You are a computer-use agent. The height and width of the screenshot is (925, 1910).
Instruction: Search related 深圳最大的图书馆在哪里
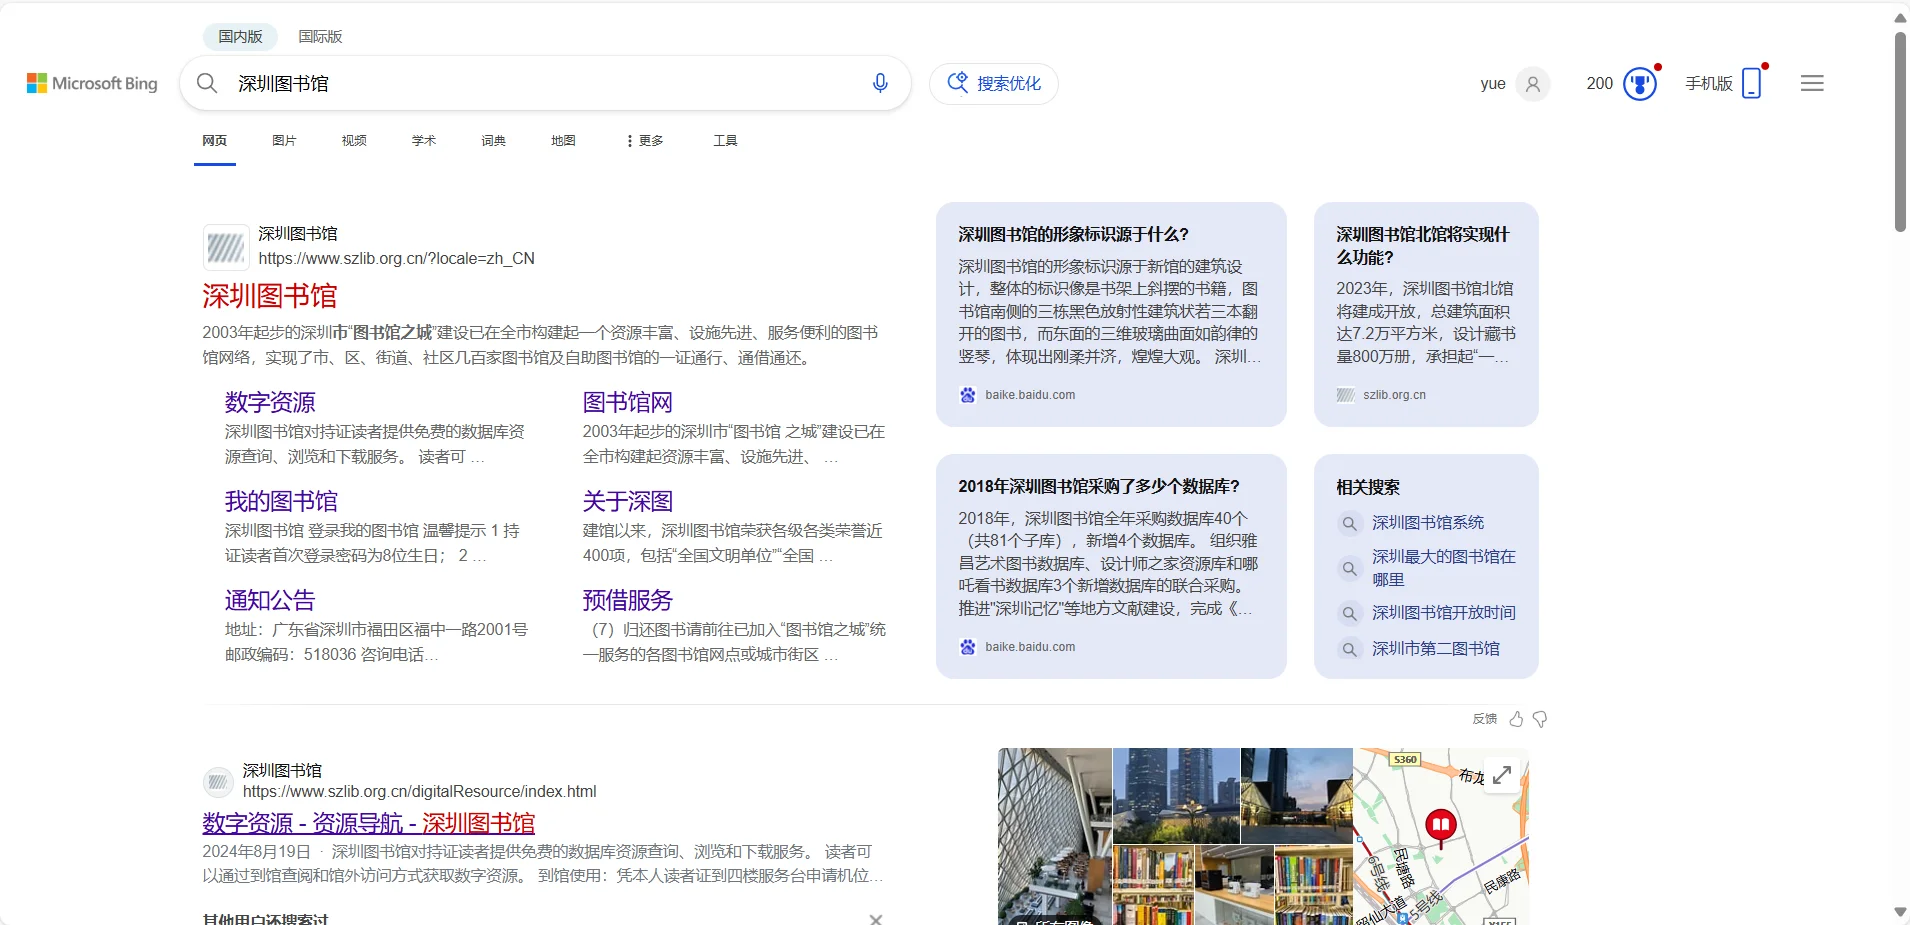pos(1444,568)
